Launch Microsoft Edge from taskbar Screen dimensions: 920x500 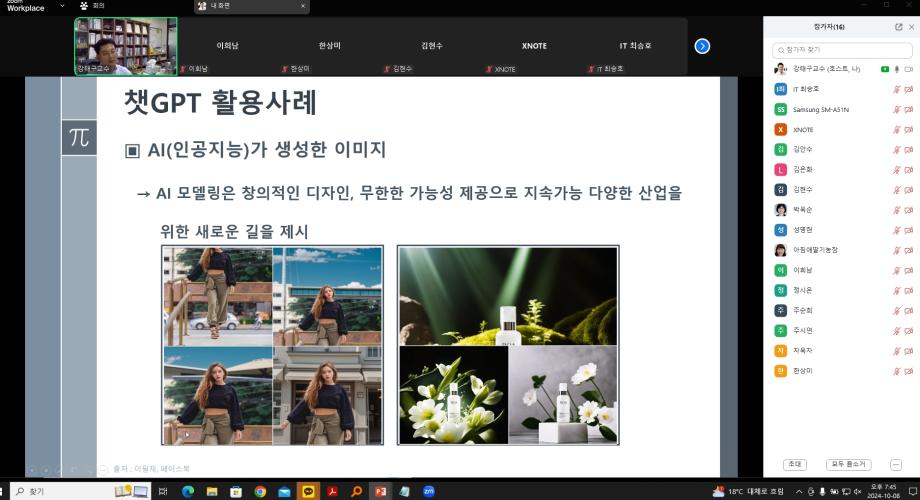(188, 491)
